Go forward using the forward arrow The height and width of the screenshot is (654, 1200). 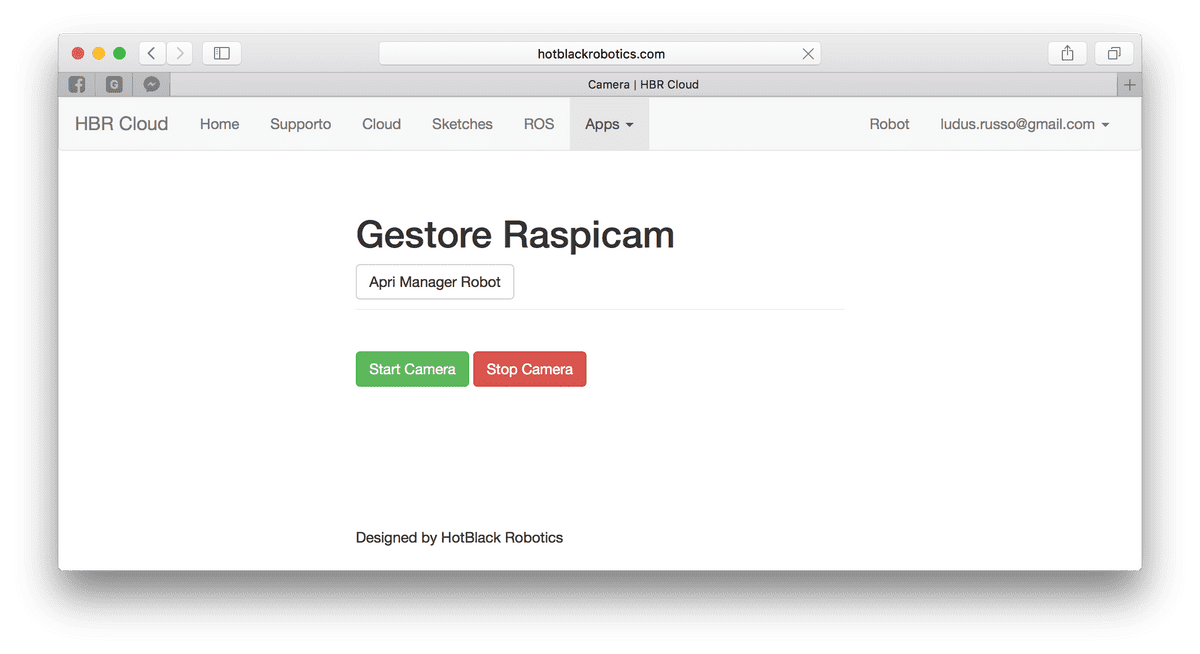179,52
